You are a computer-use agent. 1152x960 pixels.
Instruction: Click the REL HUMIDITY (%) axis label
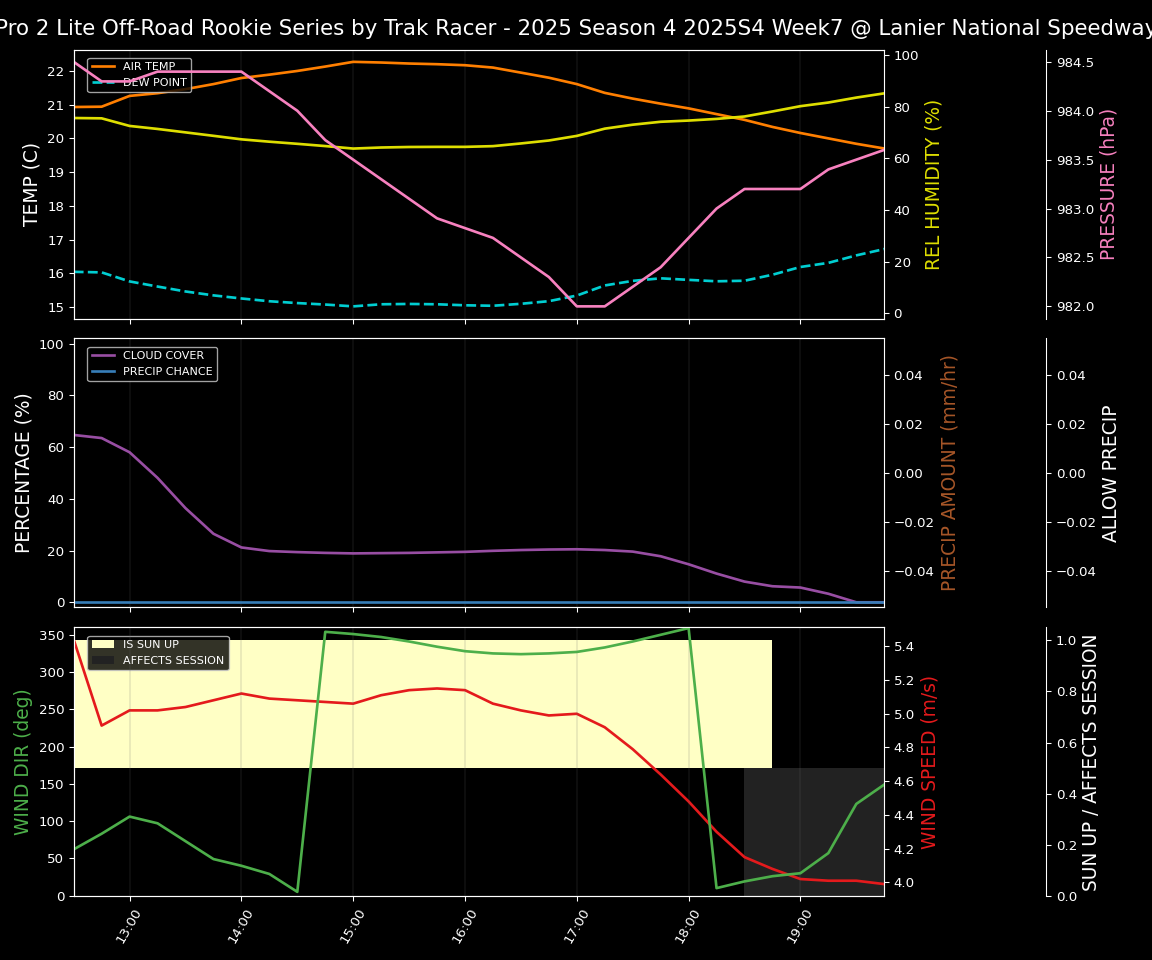(933, 184)
